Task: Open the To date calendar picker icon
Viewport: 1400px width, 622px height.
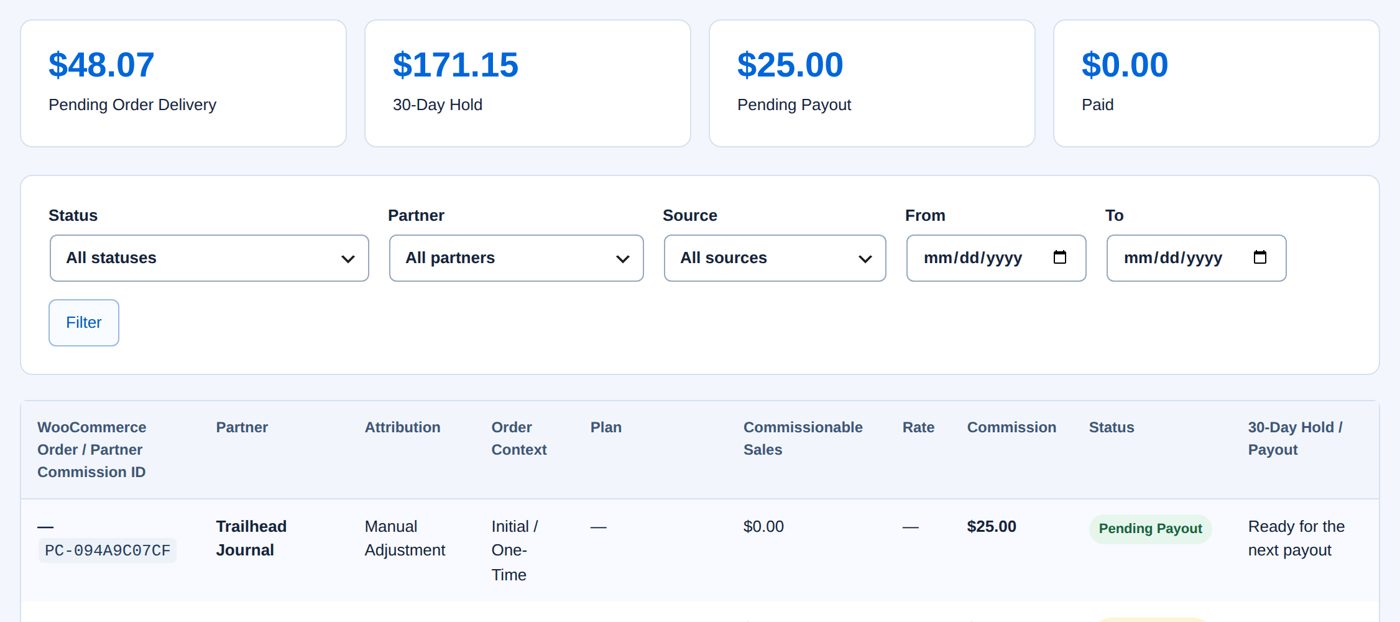Action: (x=1260, y=257)
